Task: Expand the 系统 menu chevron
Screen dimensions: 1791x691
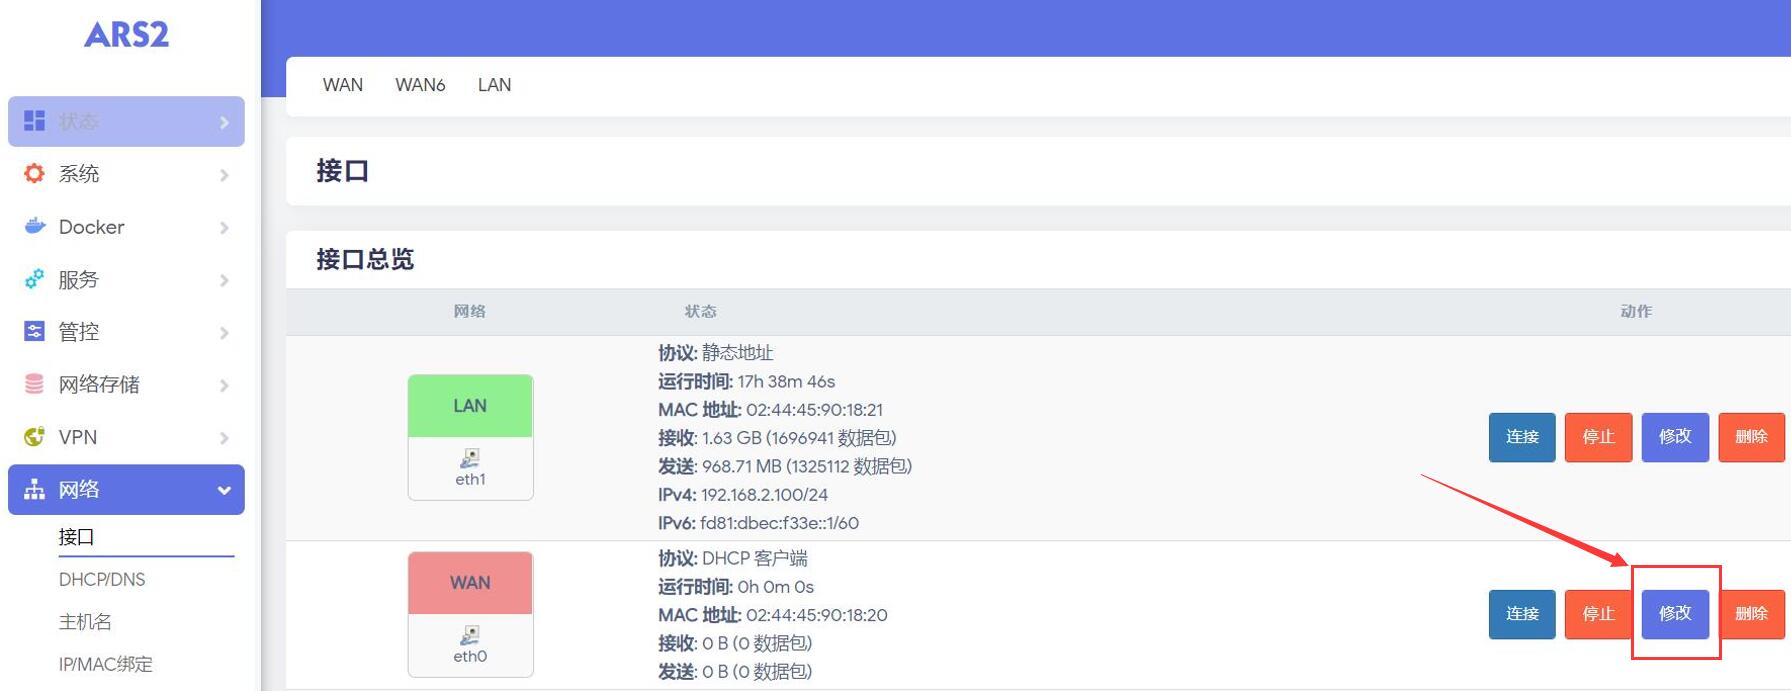Action: [224, 175]
